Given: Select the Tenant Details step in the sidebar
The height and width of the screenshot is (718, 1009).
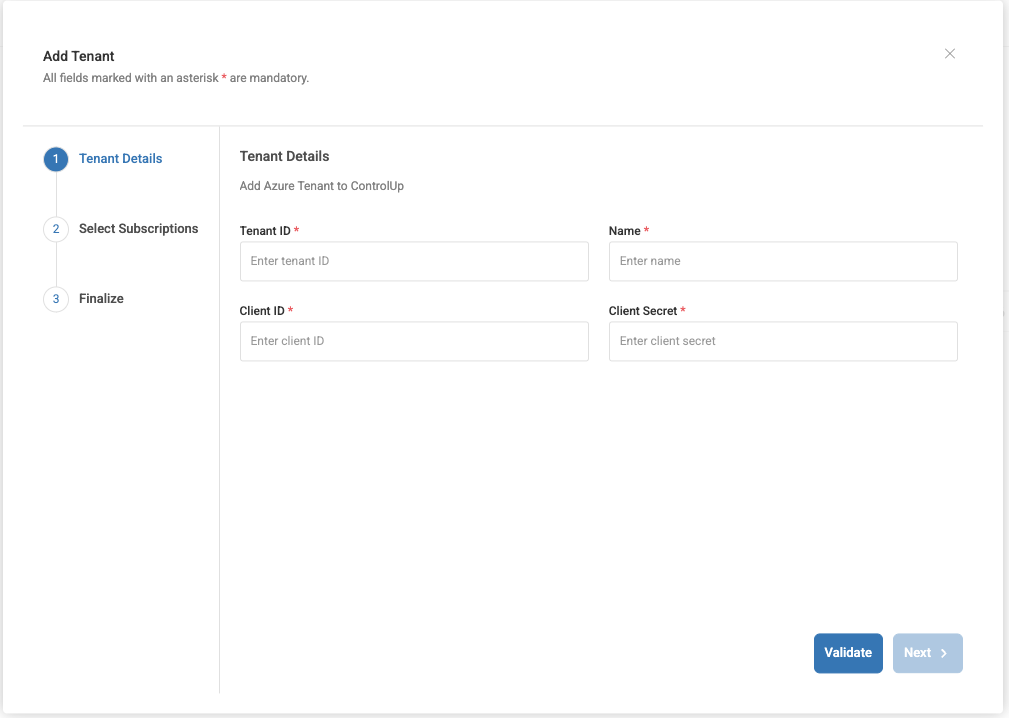Looking at the screenshot, I should 120,158.
